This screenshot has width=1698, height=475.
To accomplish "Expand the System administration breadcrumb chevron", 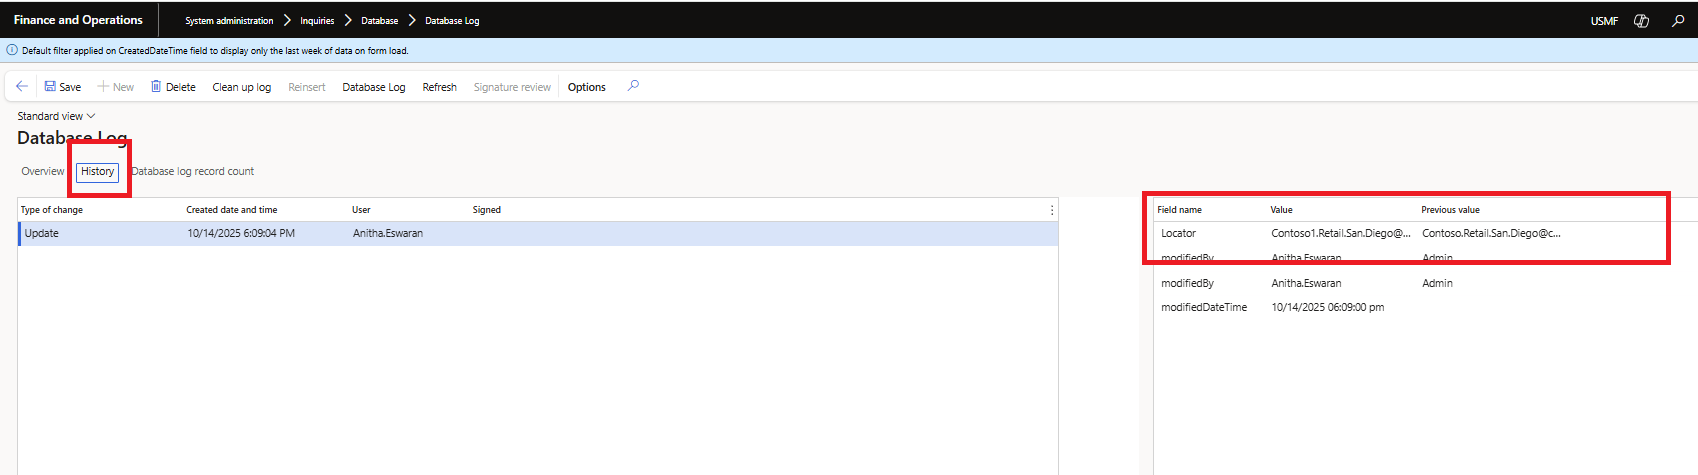I will 287,21.
